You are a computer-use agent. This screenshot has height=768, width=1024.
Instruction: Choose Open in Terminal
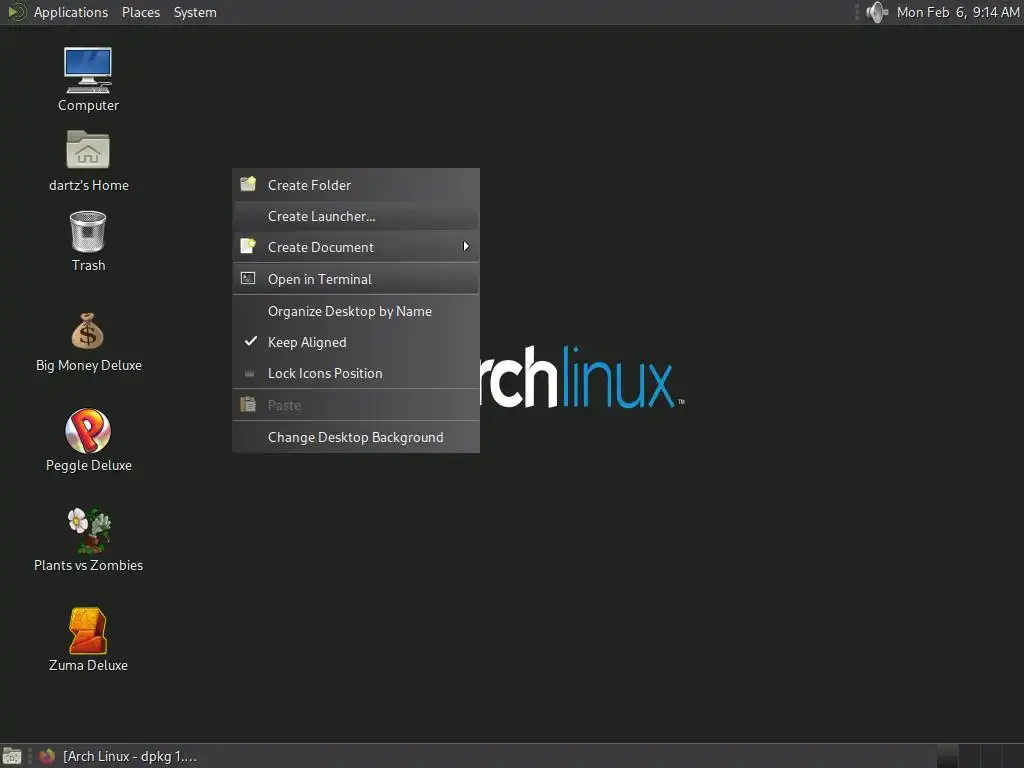point(356,280)
